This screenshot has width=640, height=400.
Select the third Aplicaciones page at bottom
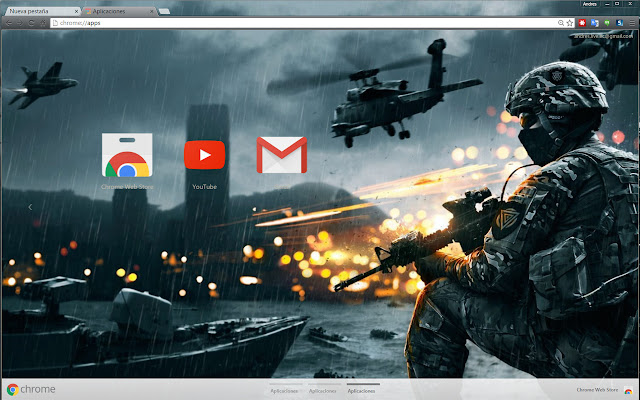(x=361, y=389)
